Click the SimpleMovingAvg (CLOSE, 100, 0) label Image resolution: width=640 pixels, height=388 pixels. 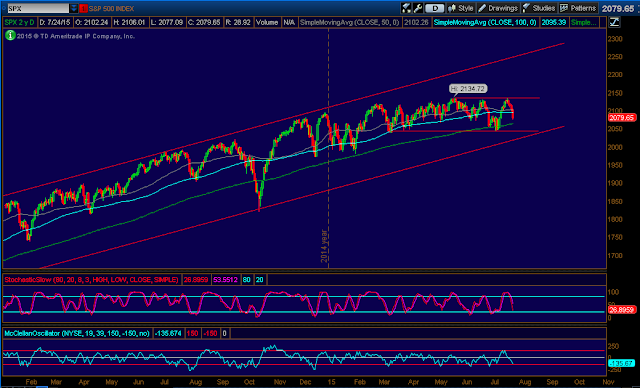[485, 22]
